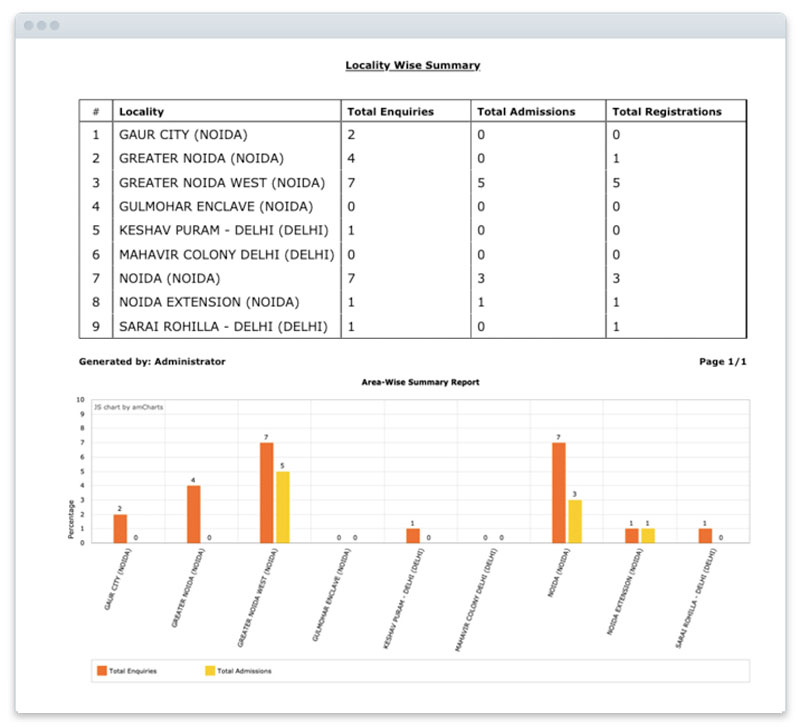Click the orange enquiries bar for GAUR CITY

[x=120, y=529]
